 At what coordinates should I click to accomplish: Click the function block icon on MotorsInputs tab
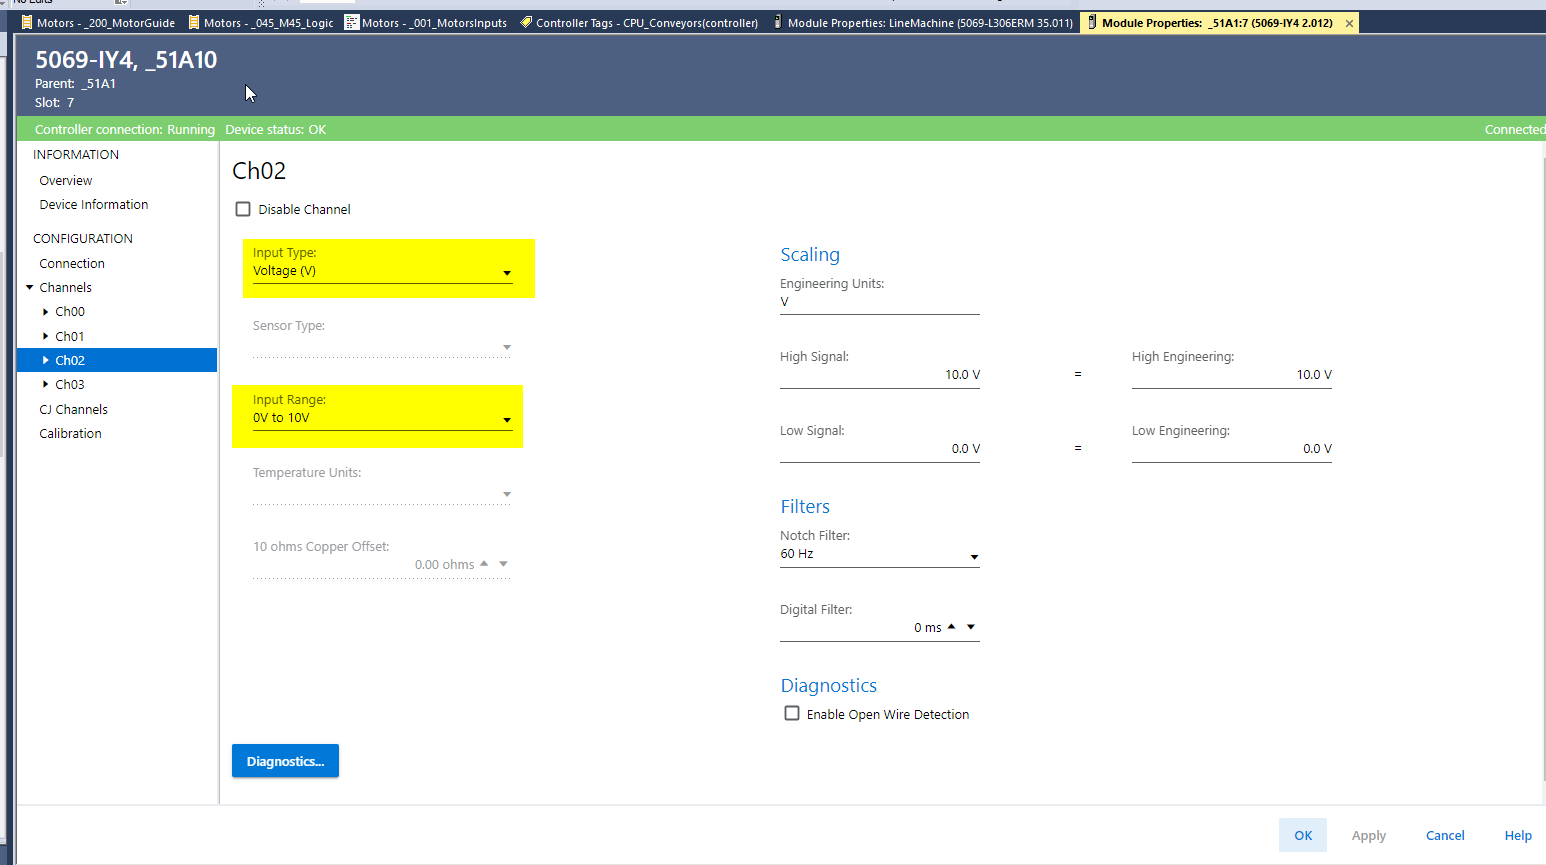[352, 22]
